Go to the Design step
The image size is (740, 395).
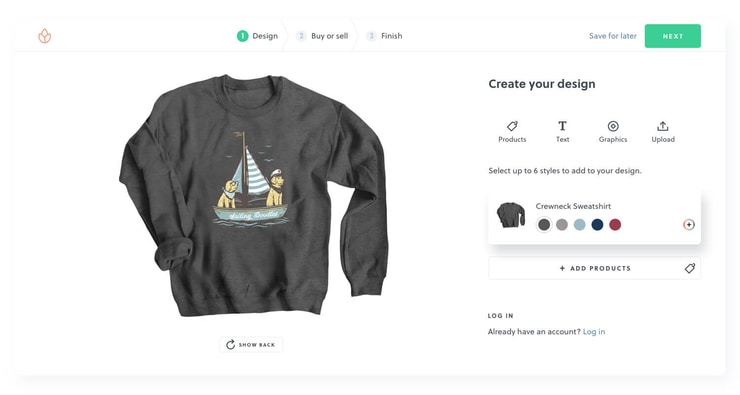[x=257, y=36]
